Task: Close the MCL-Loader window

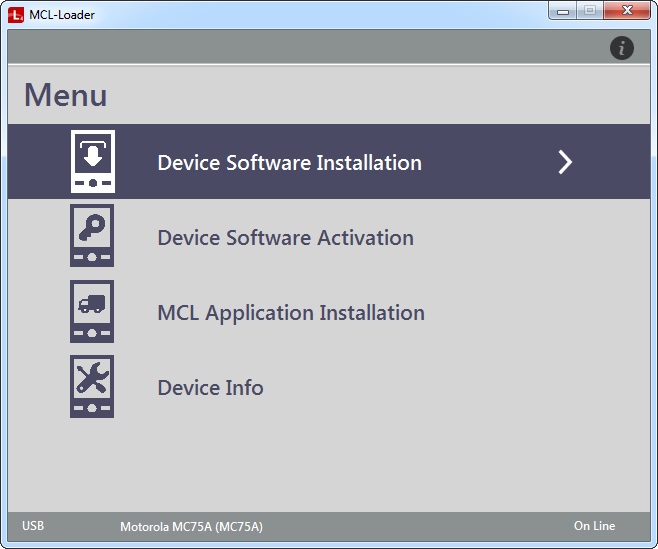Action: (627, 10)
